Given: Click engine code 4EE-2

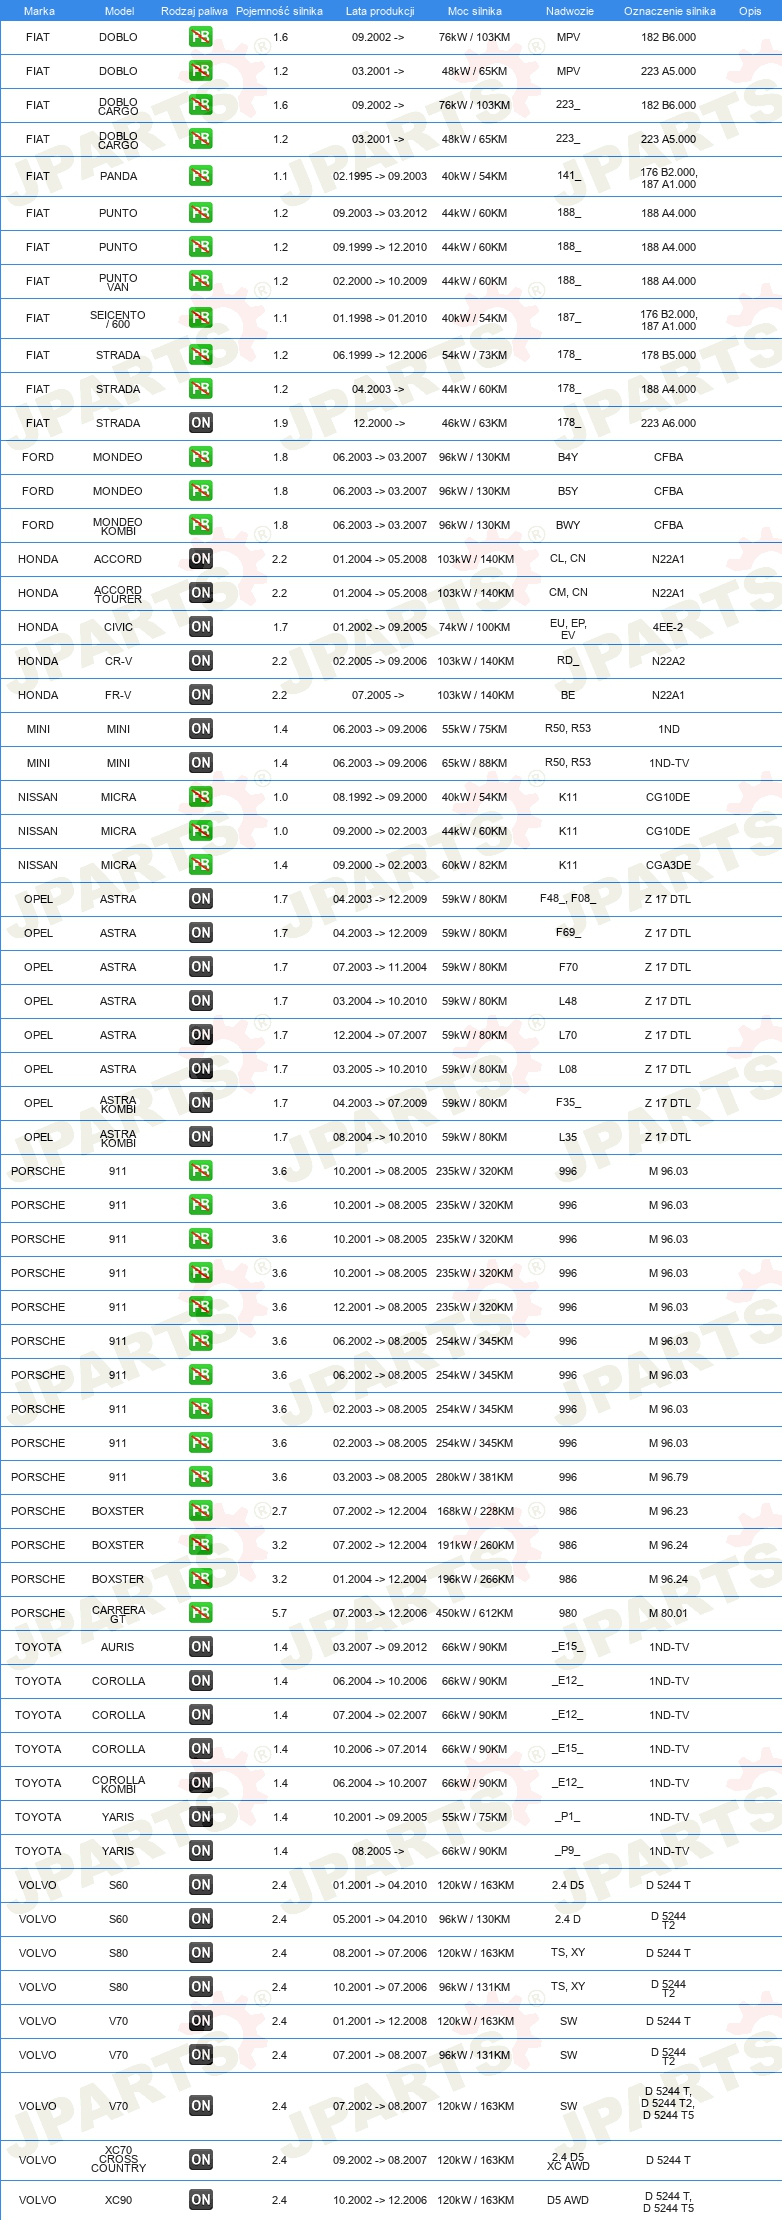Looking at the screenshot, I should click(x=668, y=627).
